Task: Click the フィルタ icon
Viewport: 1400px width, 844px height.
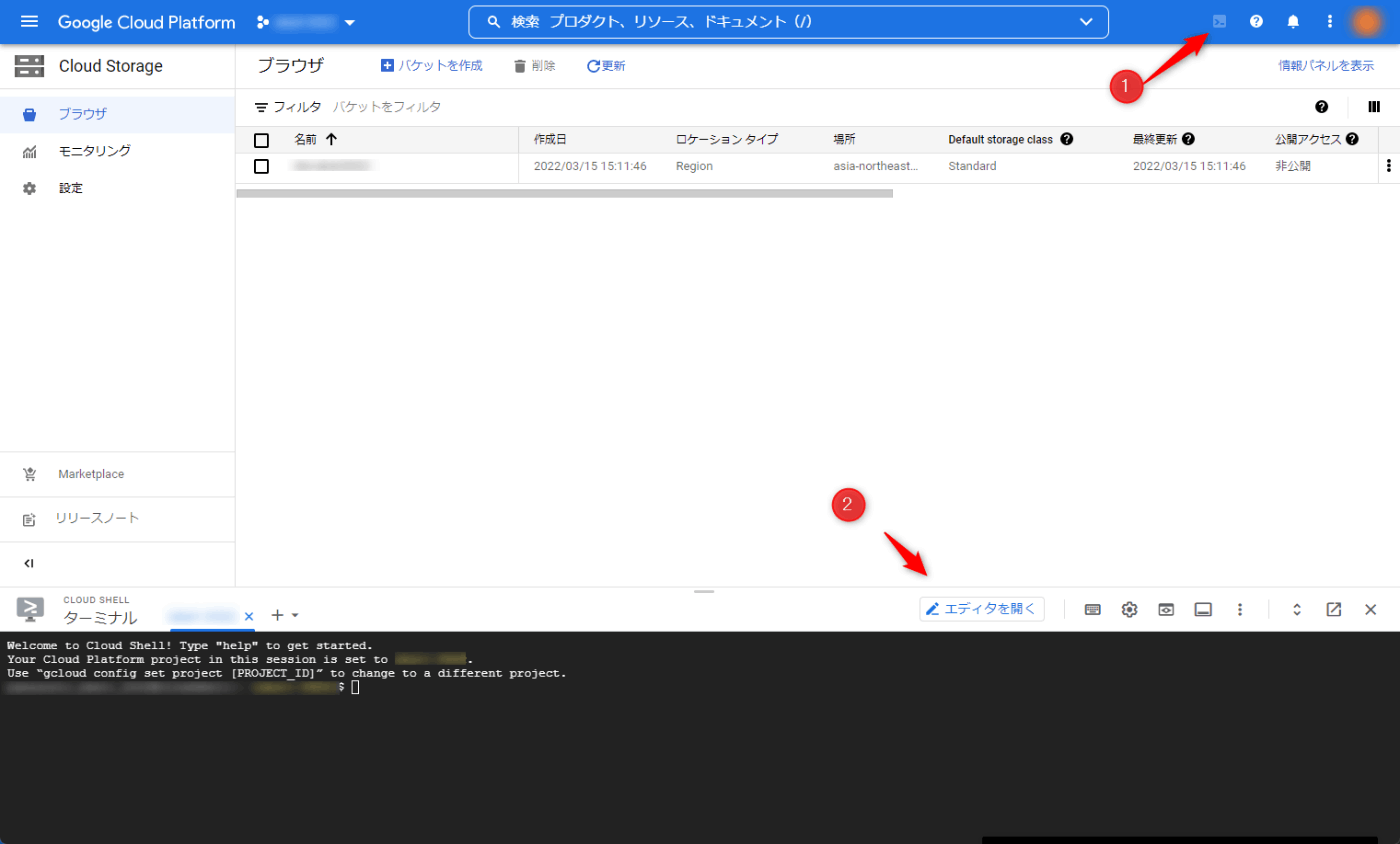Action: click(x=261, y=107)
